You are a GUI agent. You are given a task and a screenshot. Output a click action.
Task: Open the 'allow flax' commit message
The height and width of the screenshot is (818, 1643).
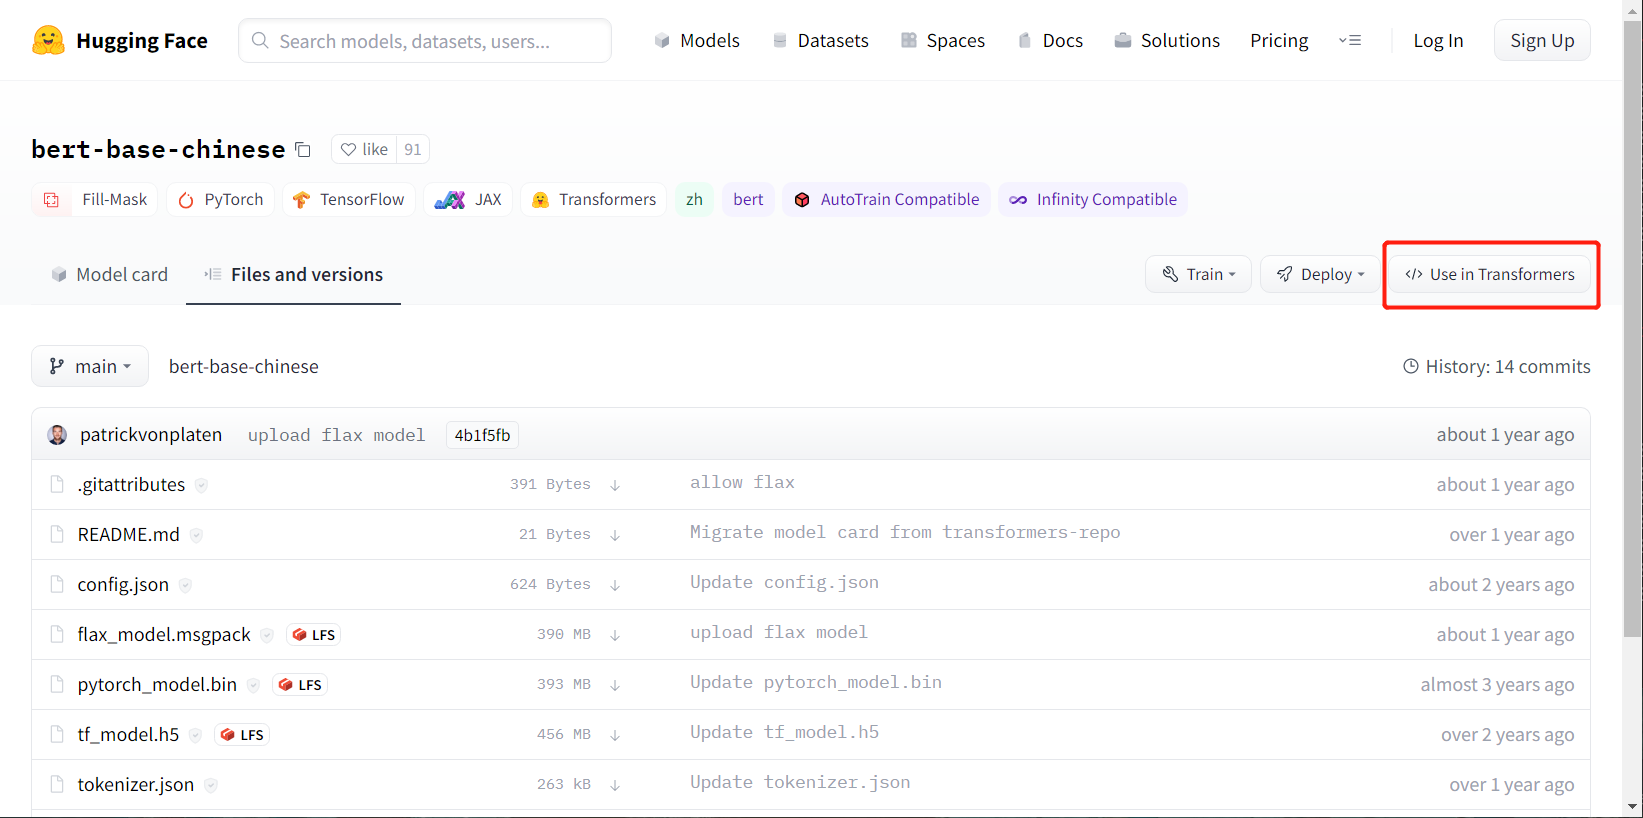coord(742,483)
